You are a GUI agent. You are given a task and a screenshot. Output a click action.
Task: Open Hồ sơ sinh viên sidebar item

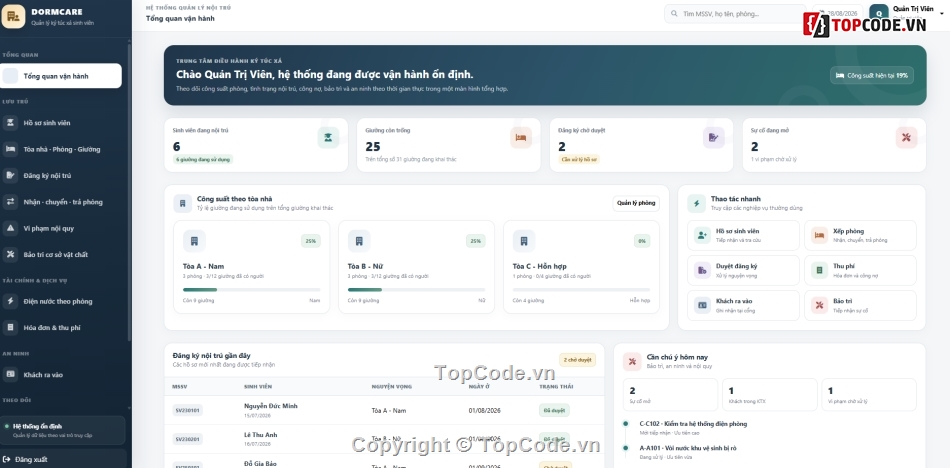coord(61,122)
